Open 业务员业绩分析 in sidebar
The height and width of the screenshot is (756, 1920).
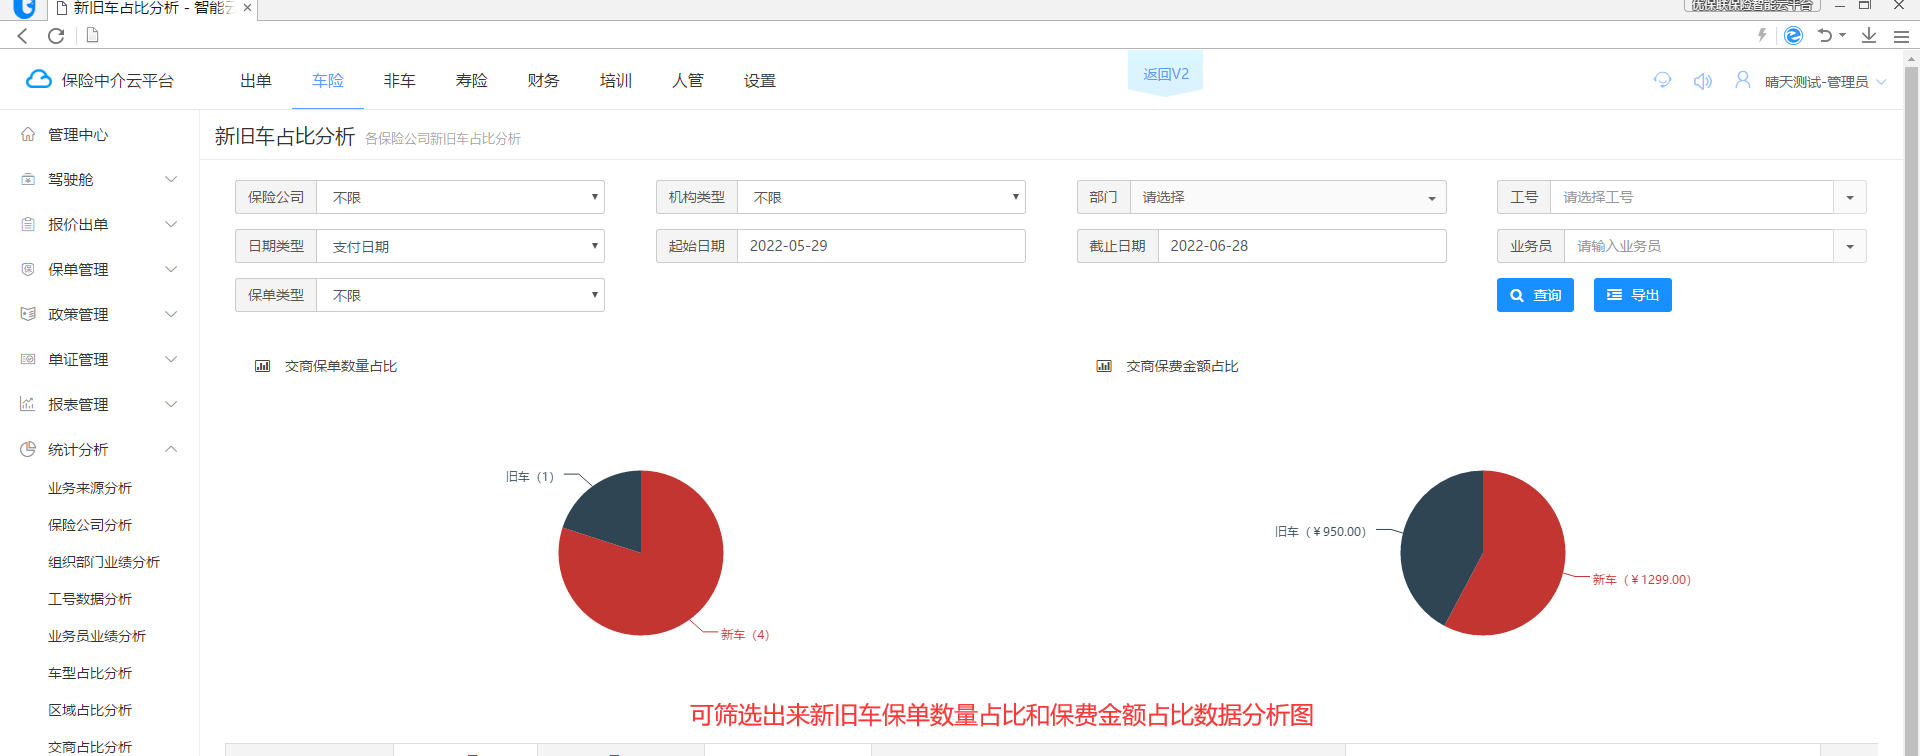[x=97, y=636]
